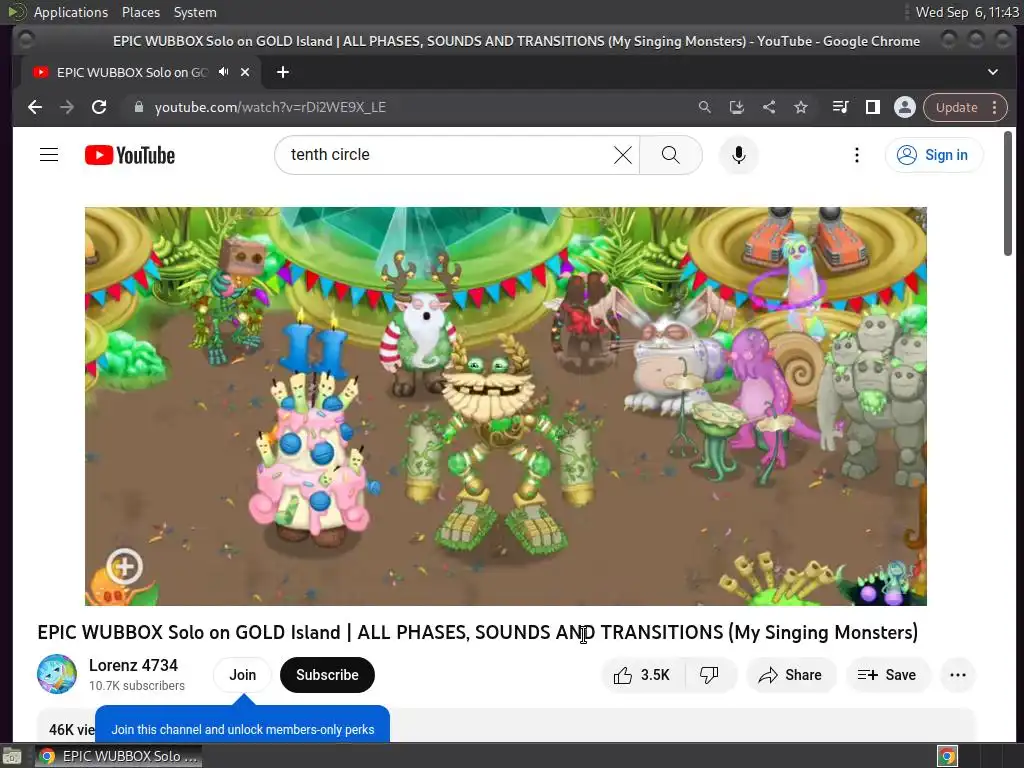This screenshot has width=1024, height=768.
Task: Select the EPIC WUBBOX Solo browser tab
Action: tap(131, 72)
